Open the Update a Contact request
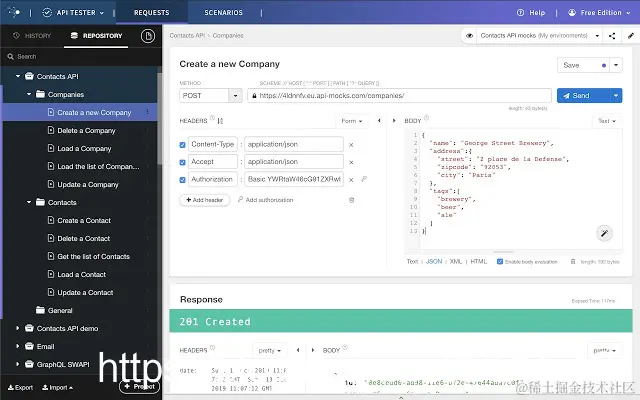 [85, 292]
